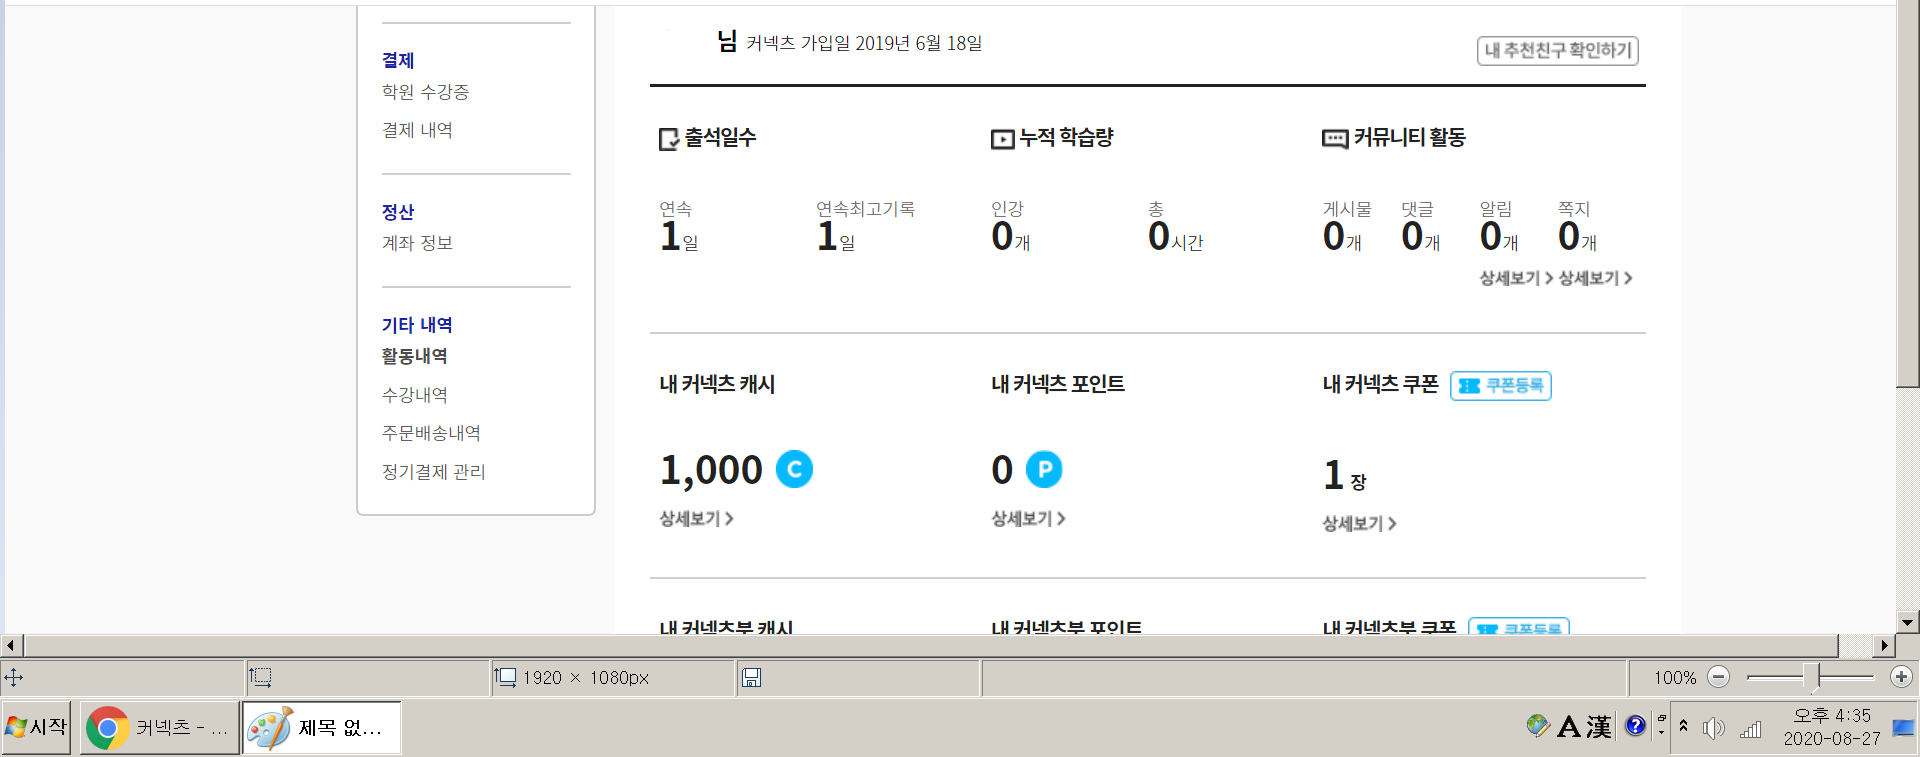Click the join date text 2019년 6월 18일

(918, 43)
